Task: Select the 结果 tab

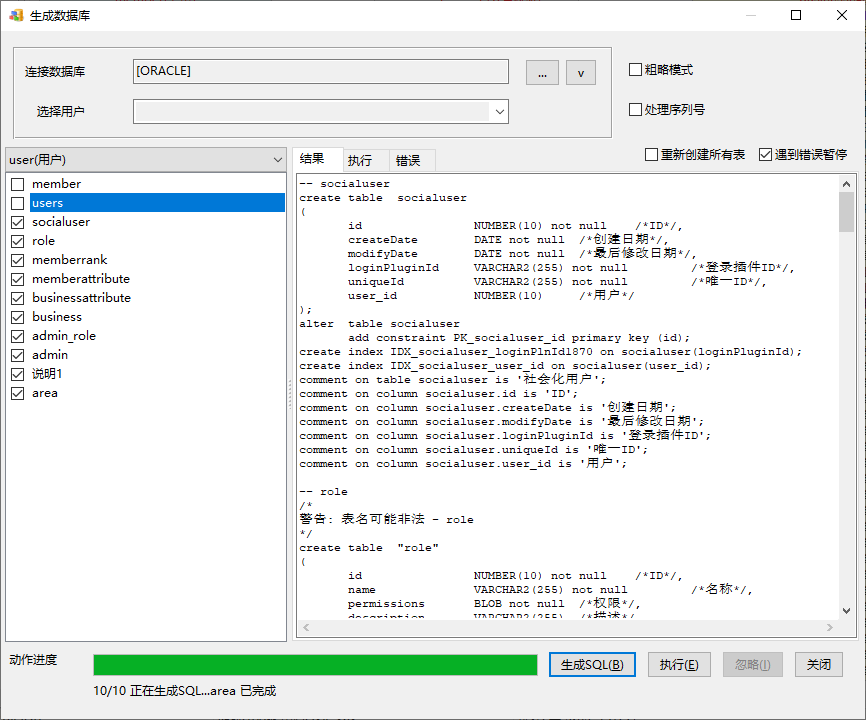Action: (313, 159)
